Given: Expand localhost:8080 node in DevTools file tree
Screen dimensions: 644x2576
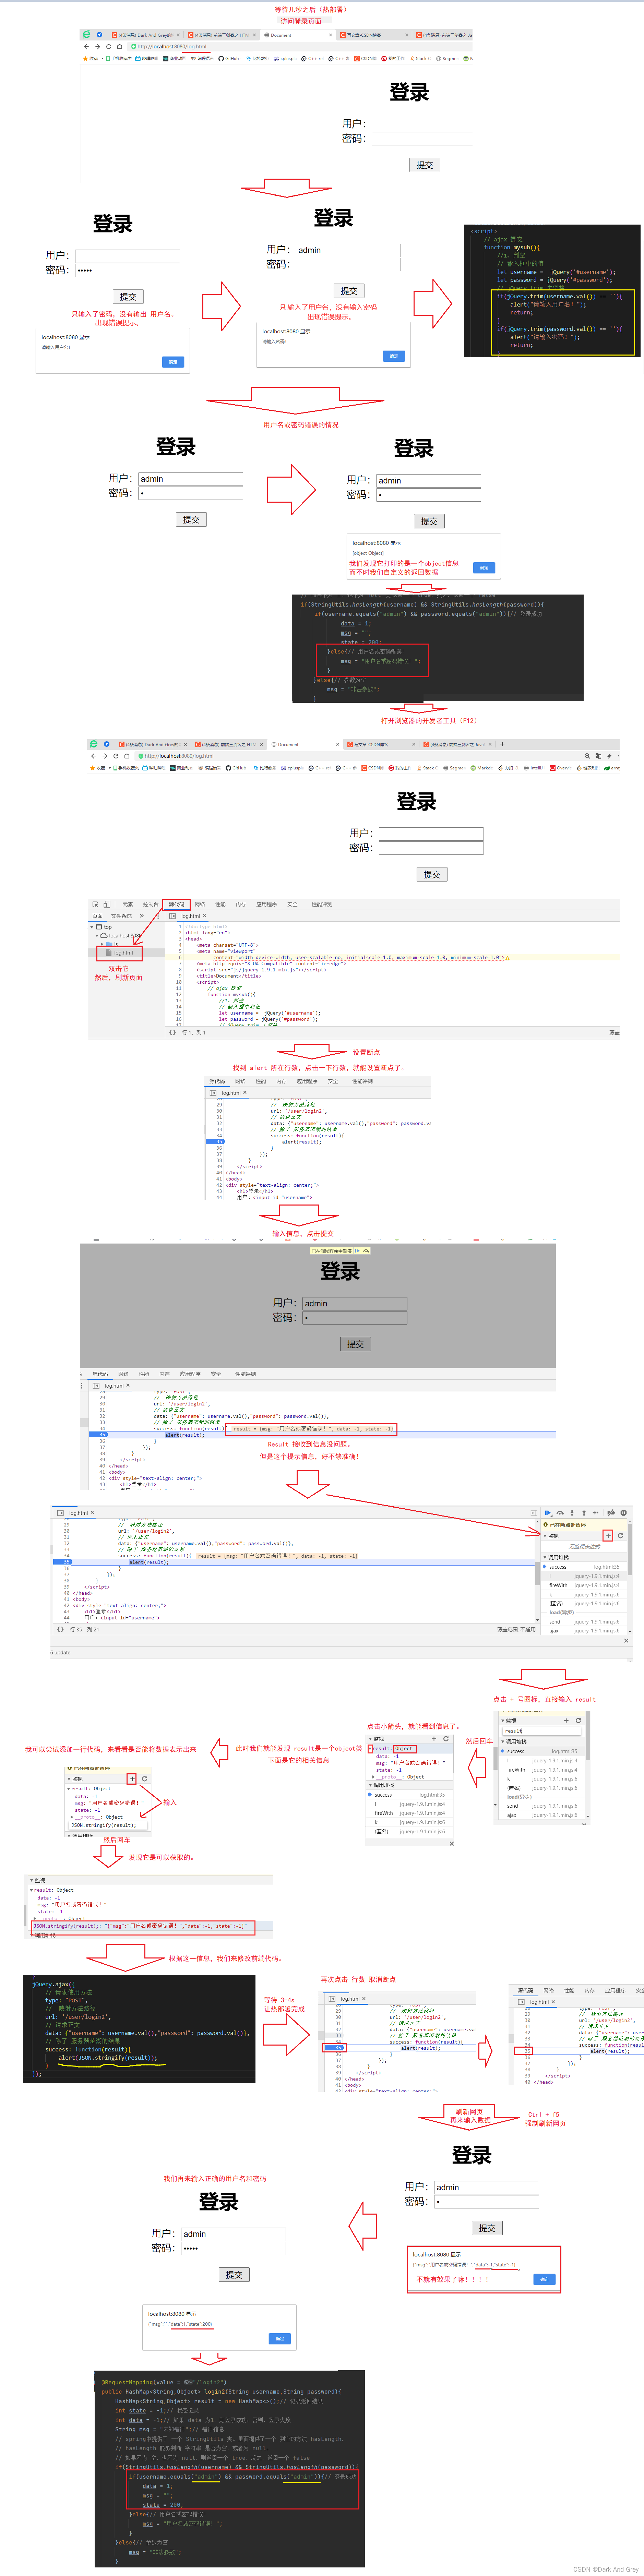Looking at the screenshot, I should click(x=97, y=936).
